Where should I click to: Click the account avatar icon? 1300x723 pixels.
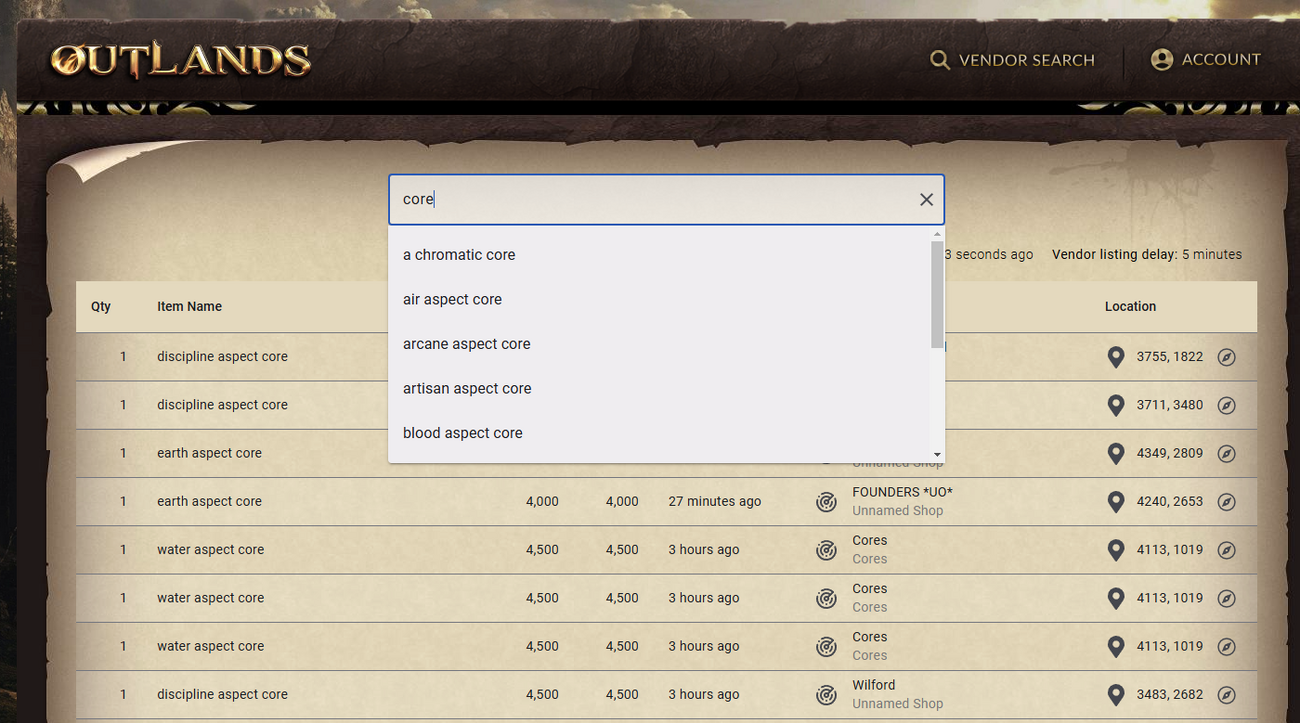(1162, 59)
